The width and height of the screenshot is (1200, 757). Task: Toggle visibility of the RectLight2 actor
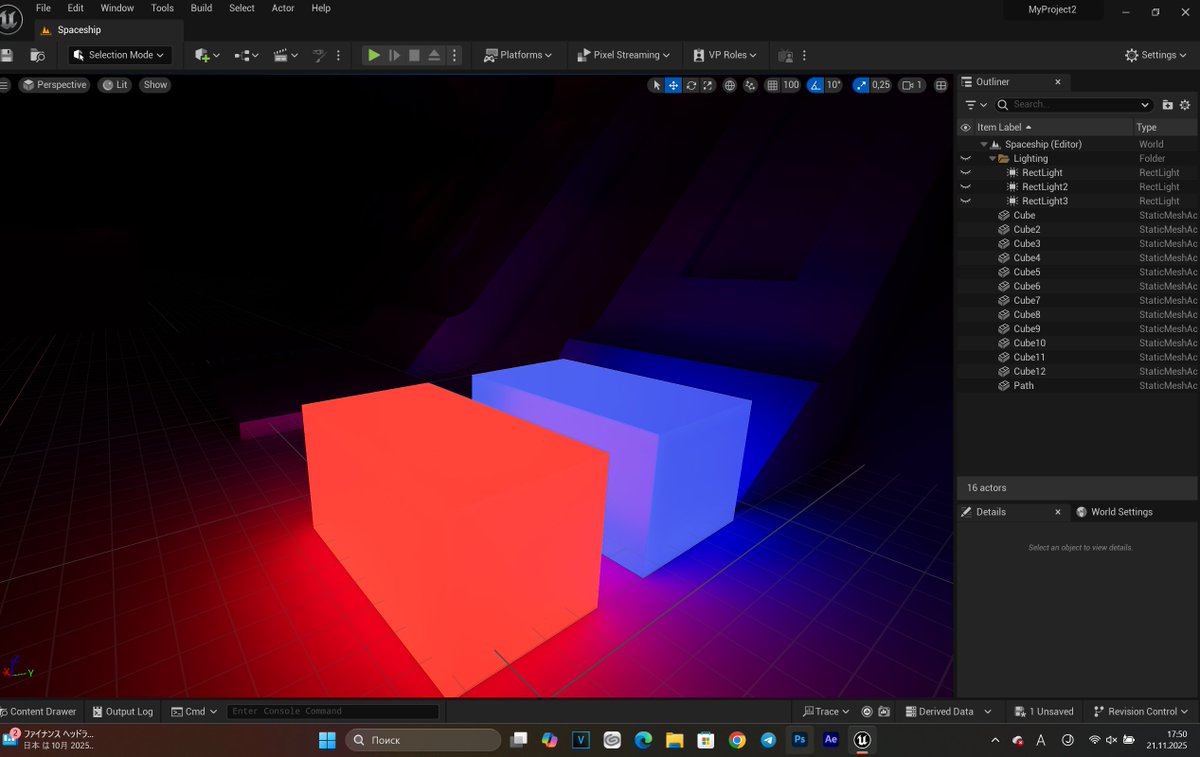tap(966, 187)
